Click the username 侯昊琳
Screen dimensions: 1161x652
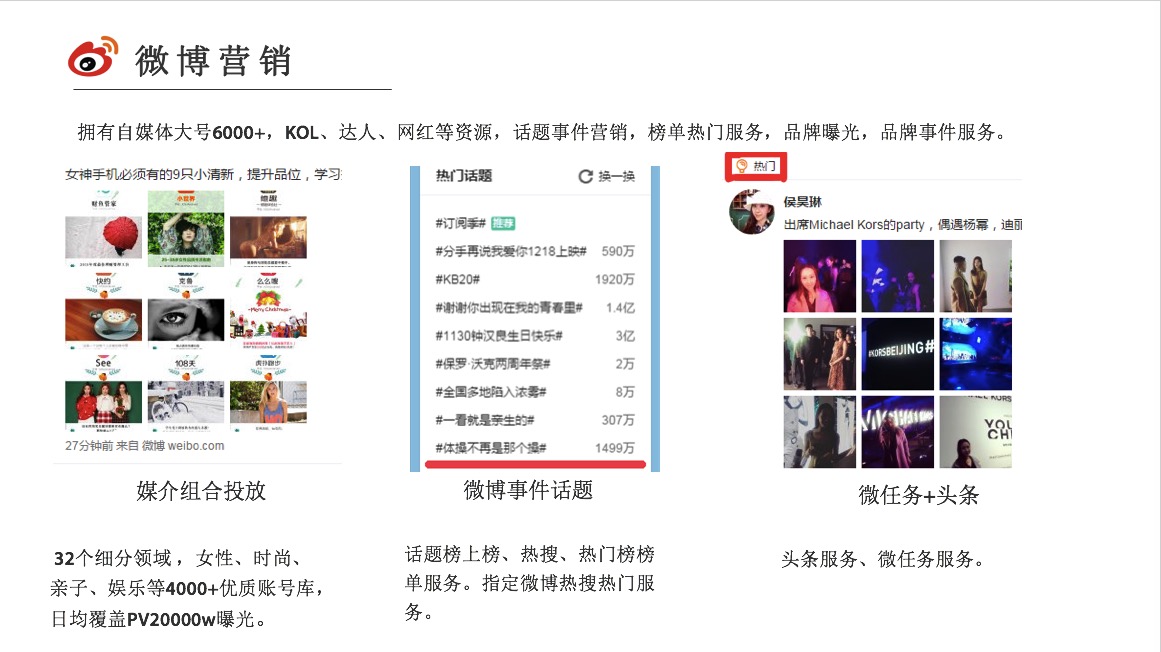tap(802, 202)
